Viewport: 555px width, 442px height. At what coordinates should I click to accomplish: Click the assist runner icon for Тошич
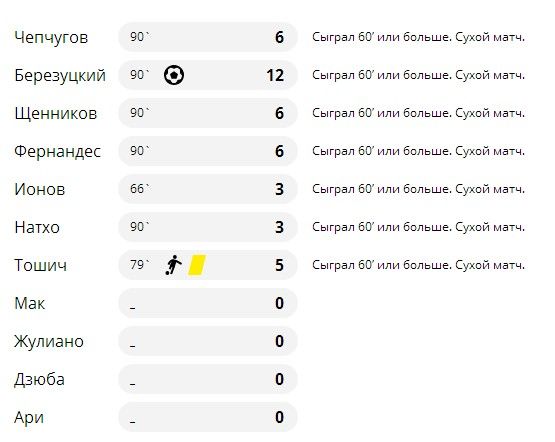173,265
